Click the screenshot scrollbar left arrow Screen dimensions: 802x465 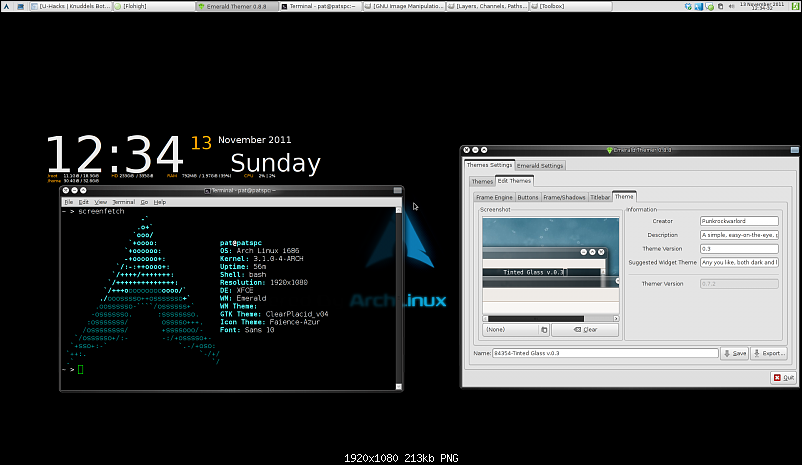pyautogui.click(x=485, y=319)
